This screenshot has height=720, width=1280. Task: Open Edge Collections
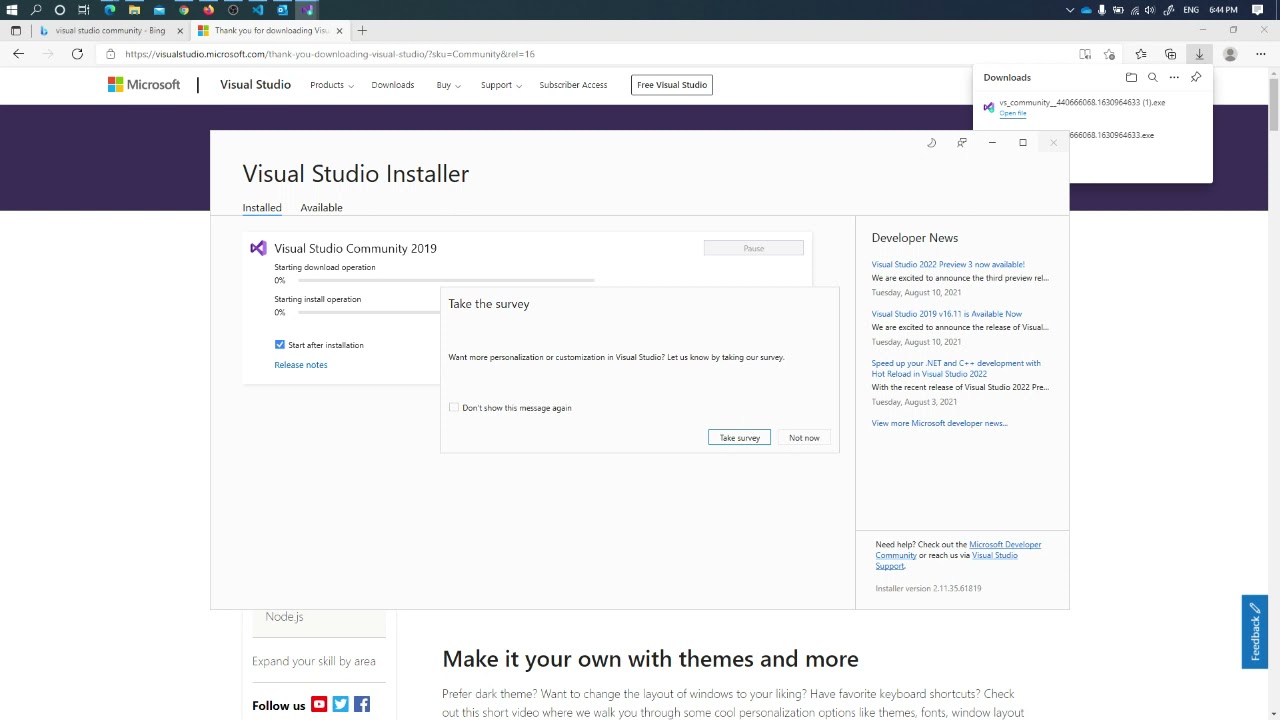click(x=1170, y=54)
